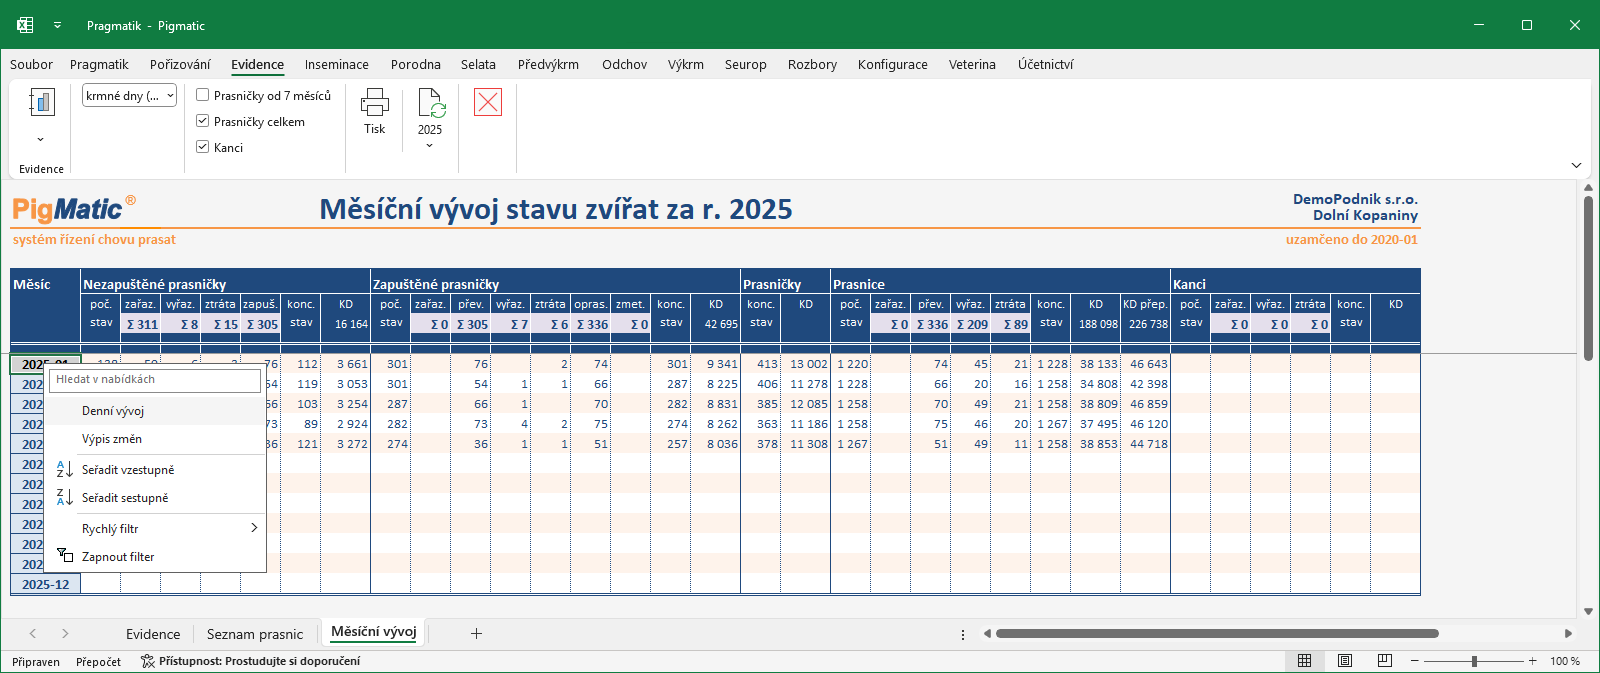The height and width of the screenshot is (673, 1600).
Task: Switch to Page Layout view icon
Action: [x=1345, y=661]
